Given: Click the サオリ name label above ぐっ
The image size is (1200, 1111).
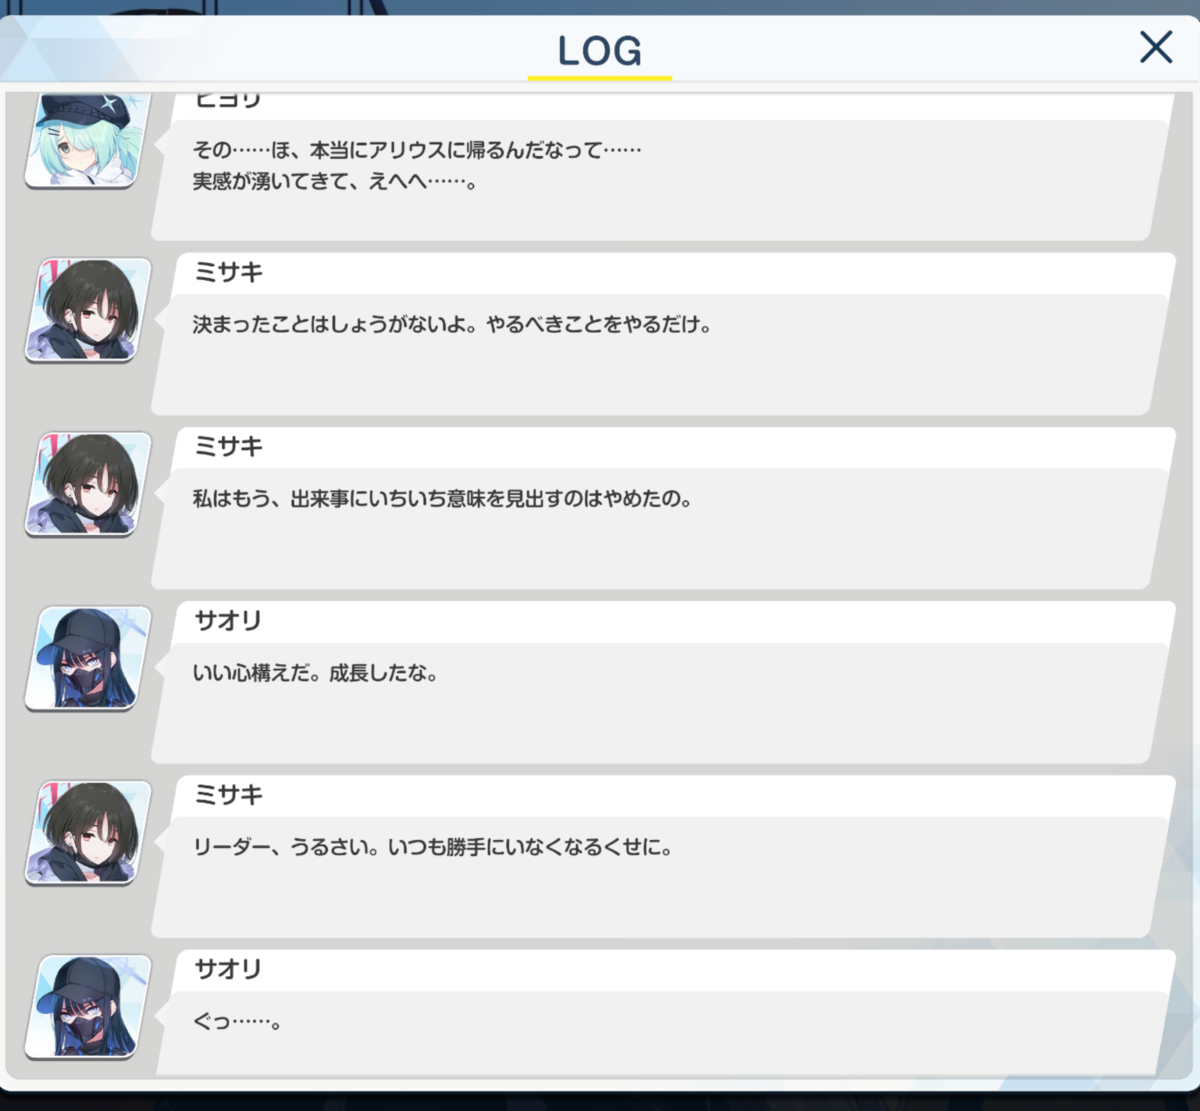Looking at the screenshot, I should tap(228, 969).
